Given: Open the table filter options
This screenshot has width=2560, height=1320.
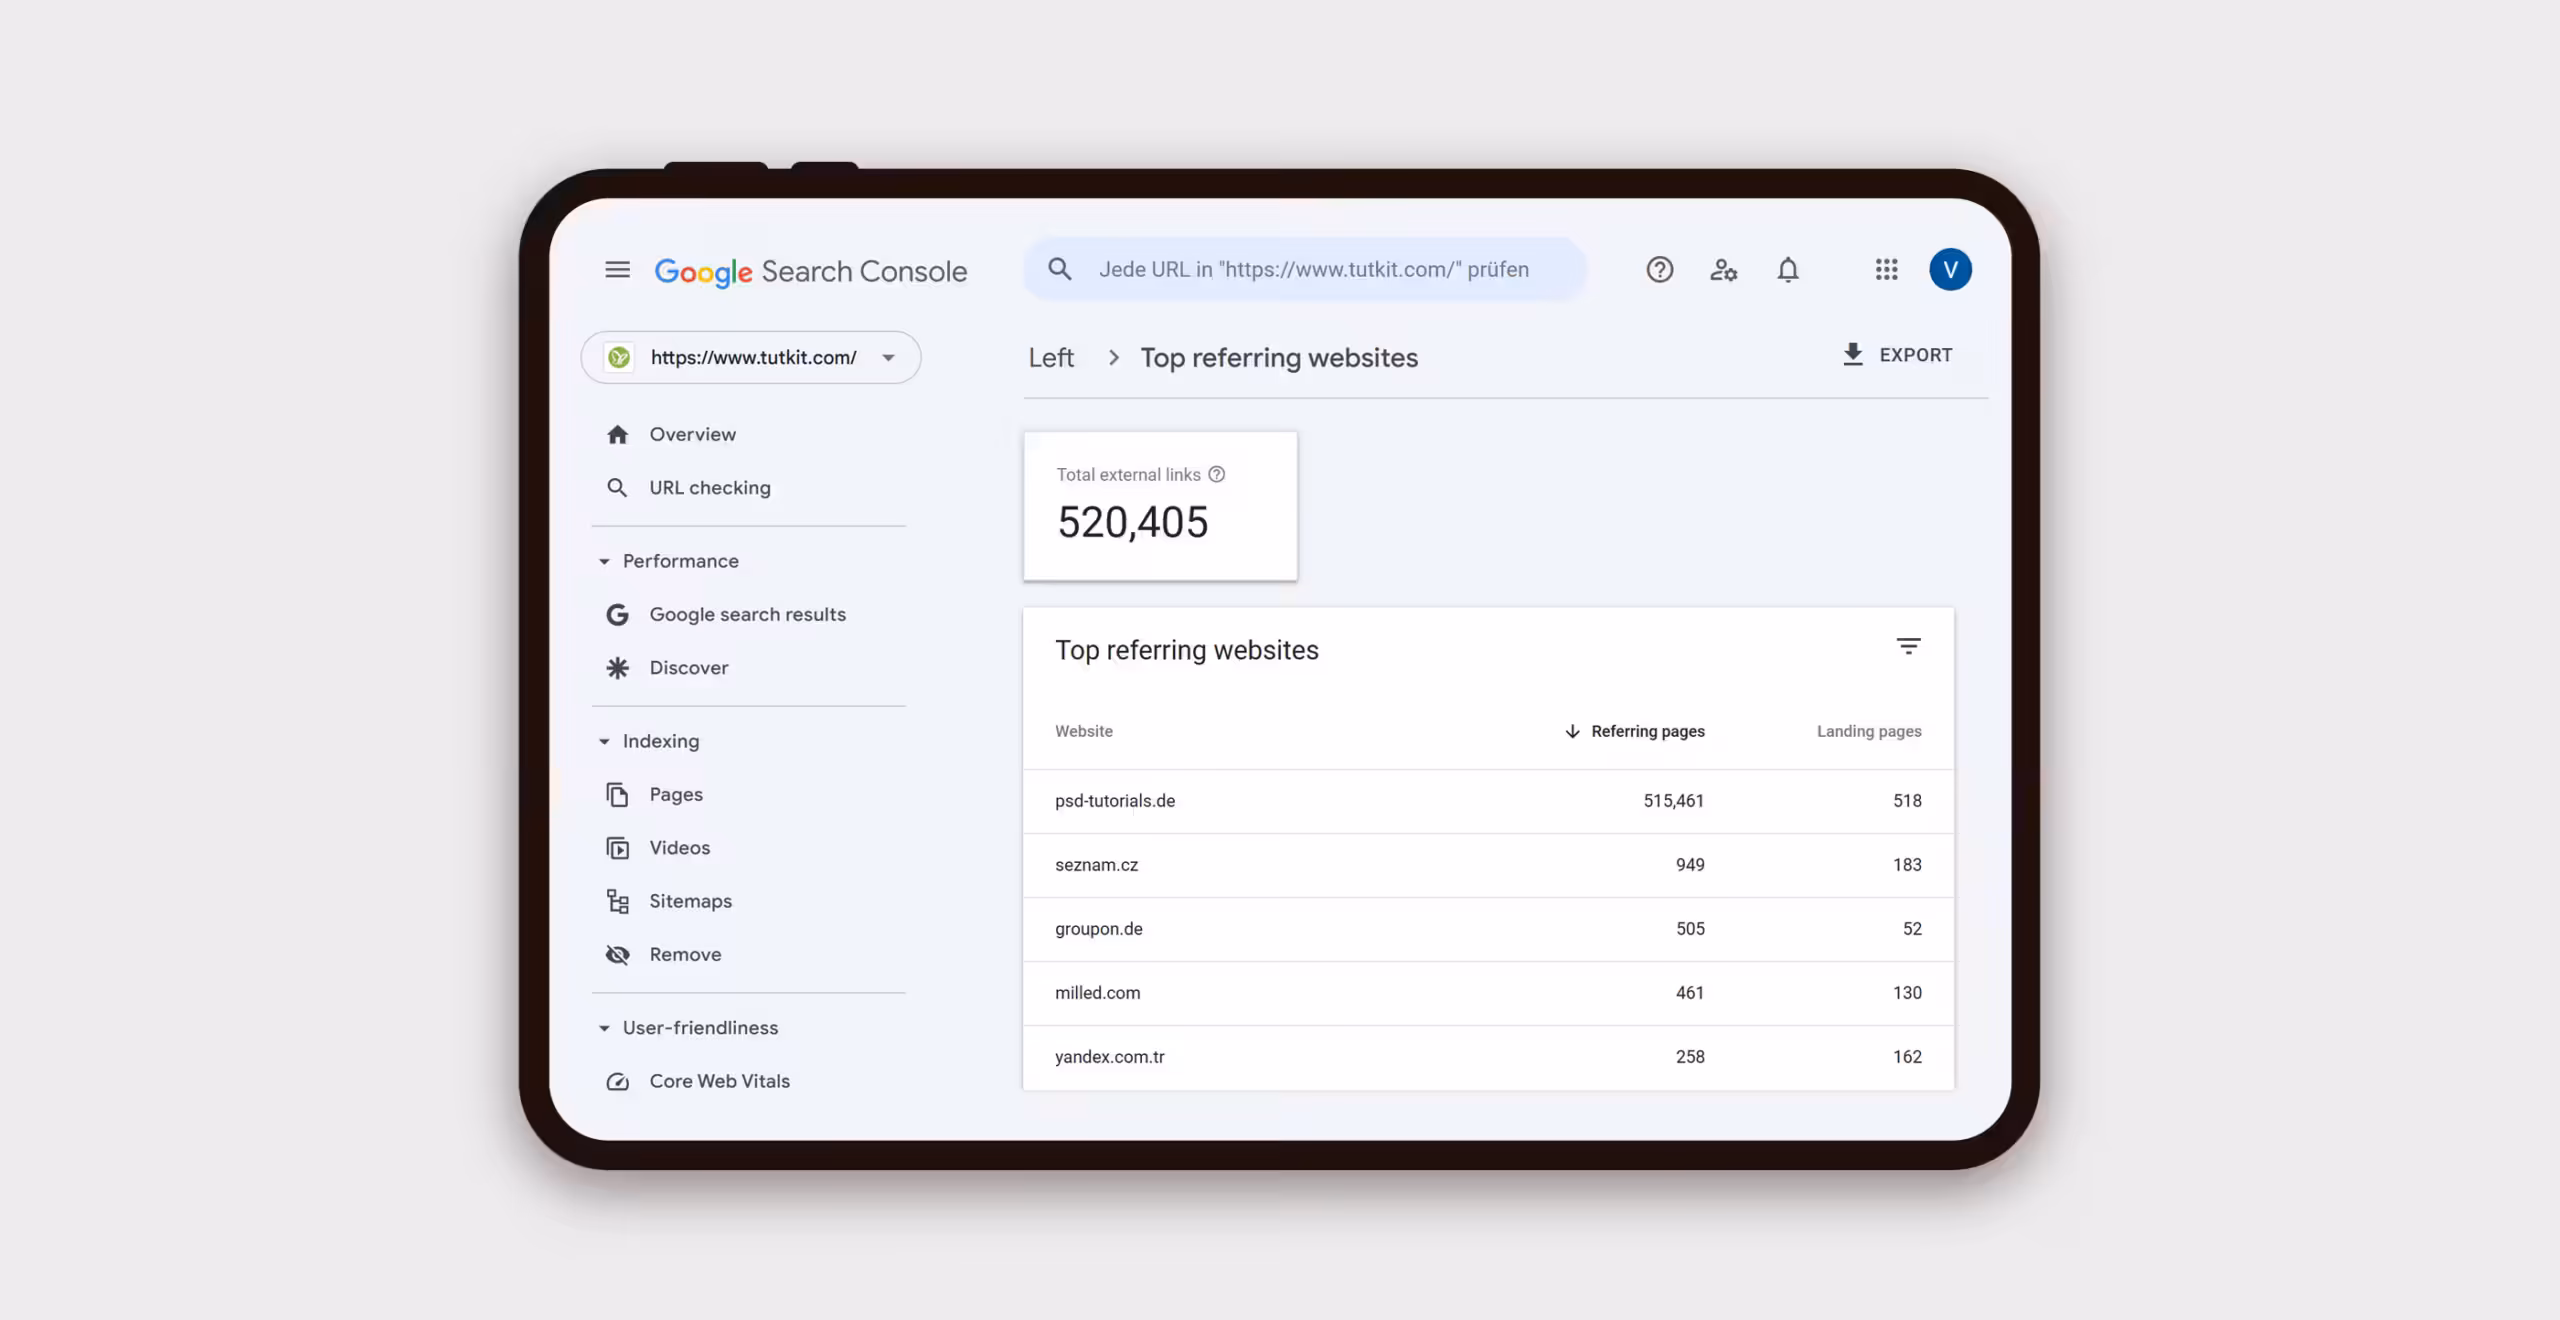Looking at the screenshot, I should click(1910, 646).
